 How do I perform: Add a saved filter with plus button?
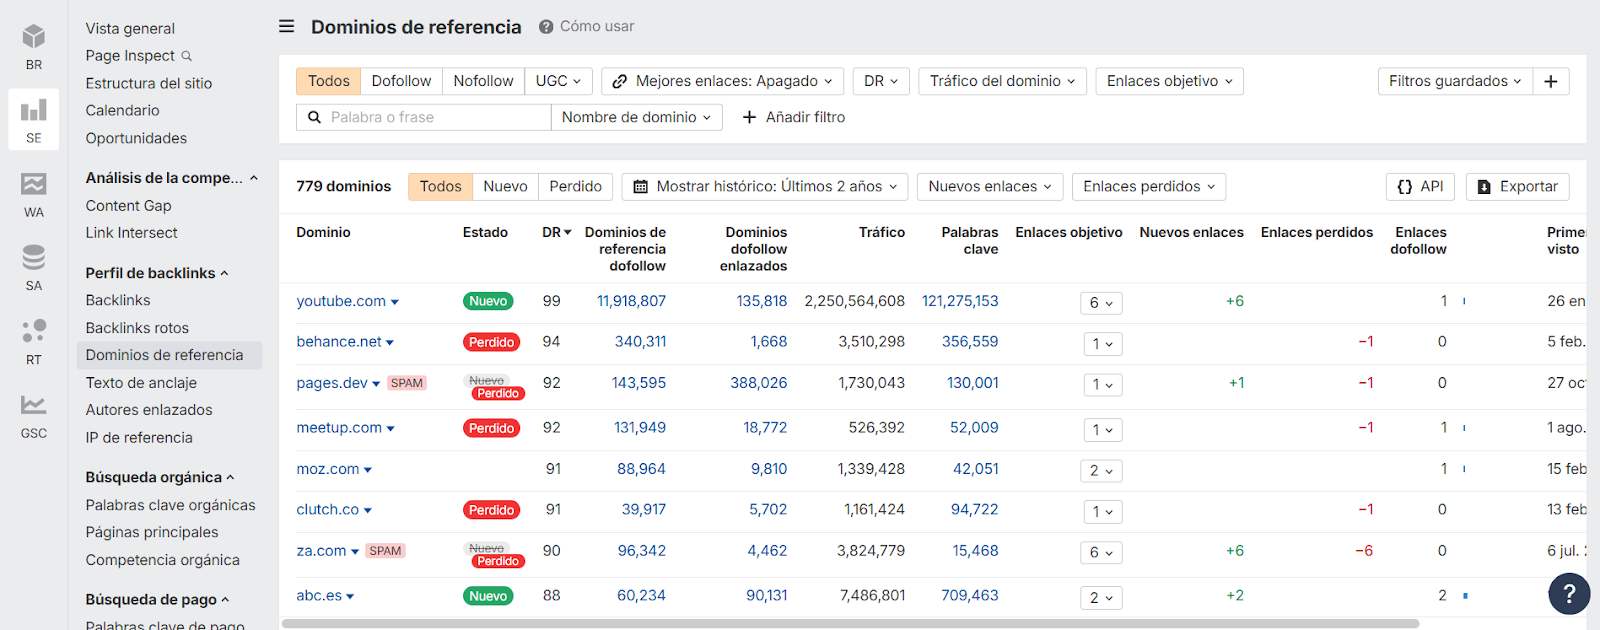click(1550, 81)
